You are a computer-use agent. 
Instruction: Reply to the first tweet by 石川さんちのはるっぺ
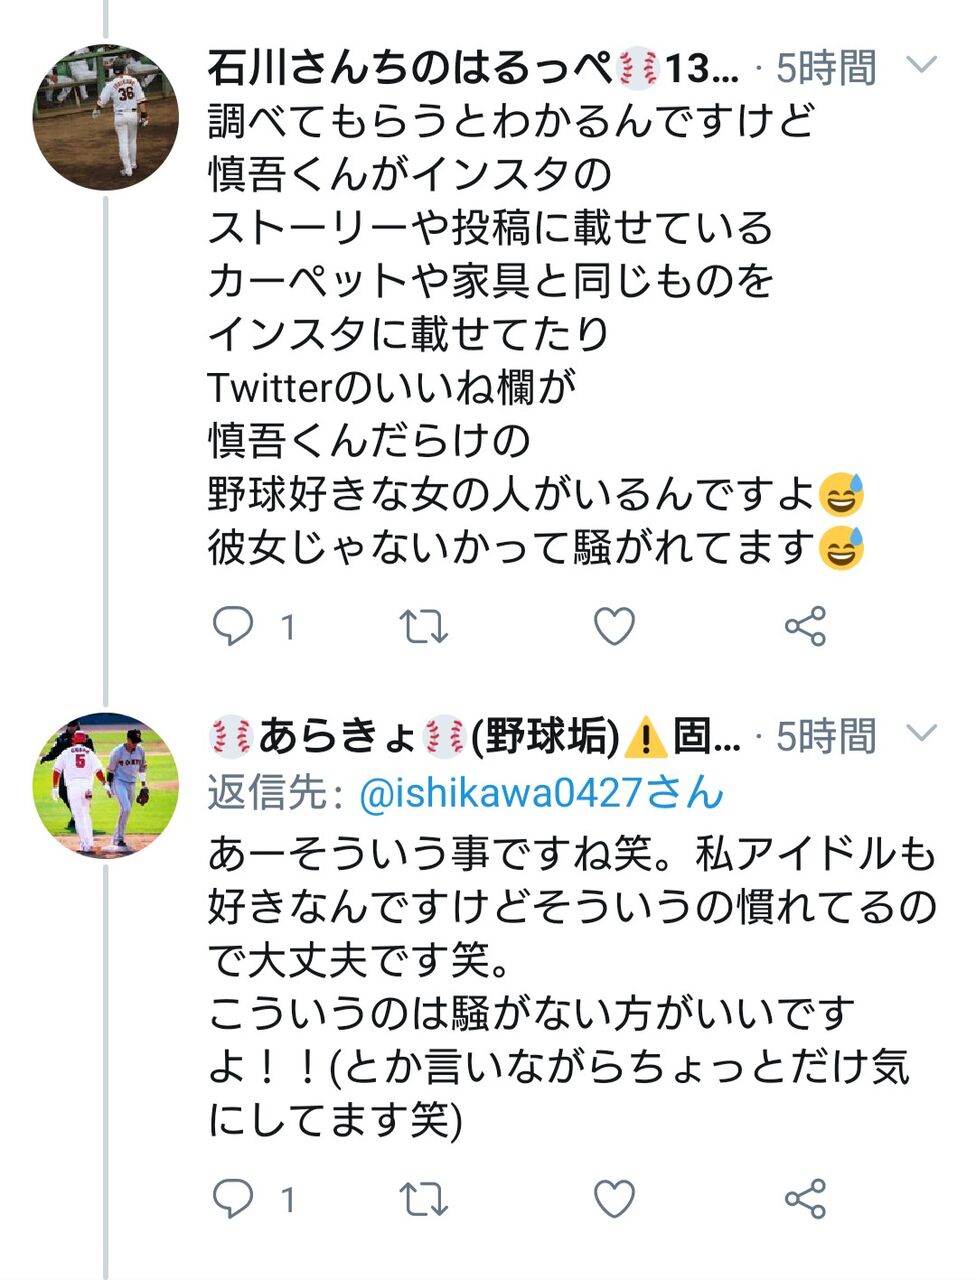[x=233, y=627]
